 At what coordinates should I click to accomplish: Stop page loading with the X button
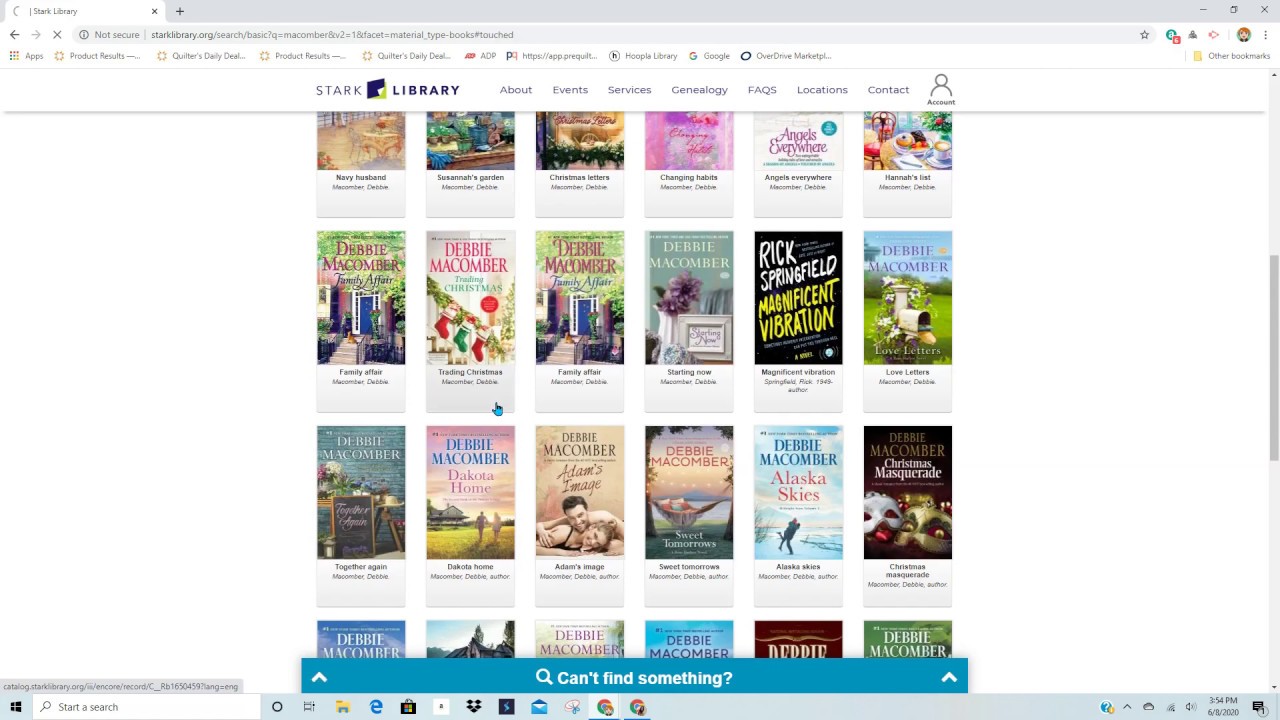pyautogui.click(x=57, y=35)
